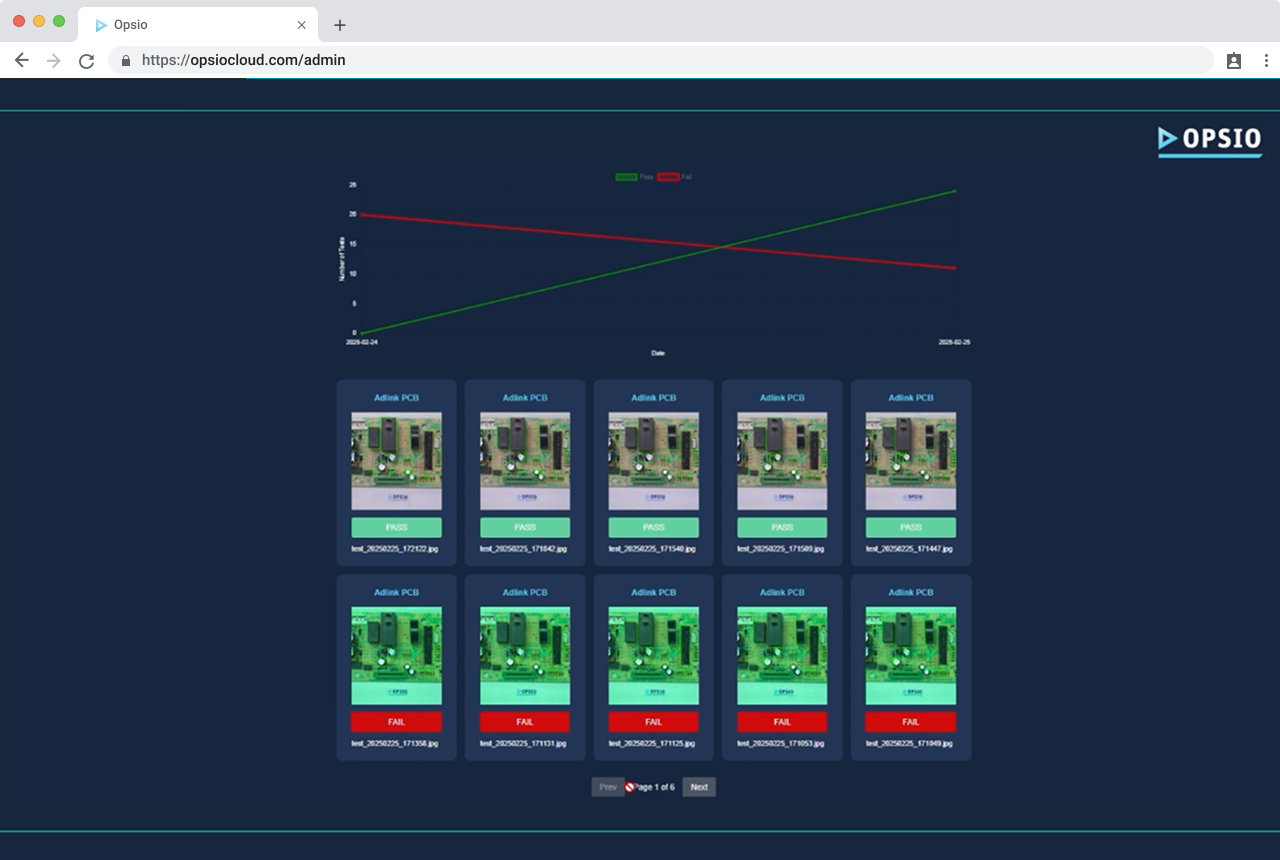
Task: Click file name test_20250225_172122.jpg
Action: (395, 549)
